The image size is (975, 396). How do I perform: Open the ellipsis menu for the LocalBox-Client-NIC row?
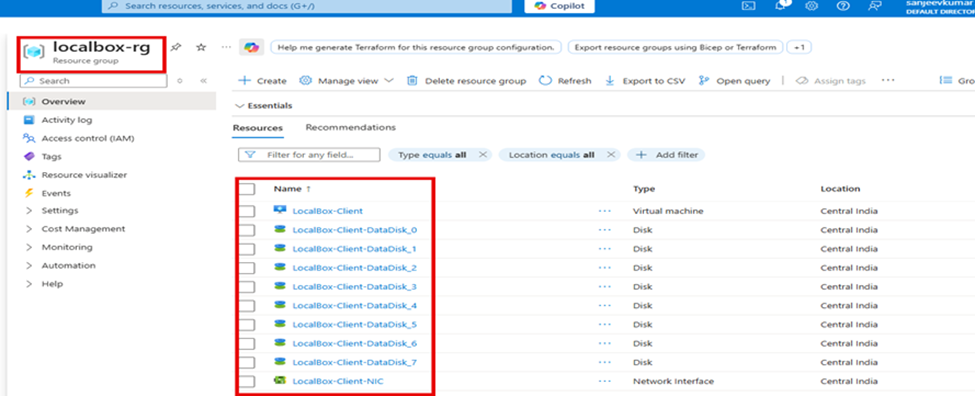(x=604, y=381)
